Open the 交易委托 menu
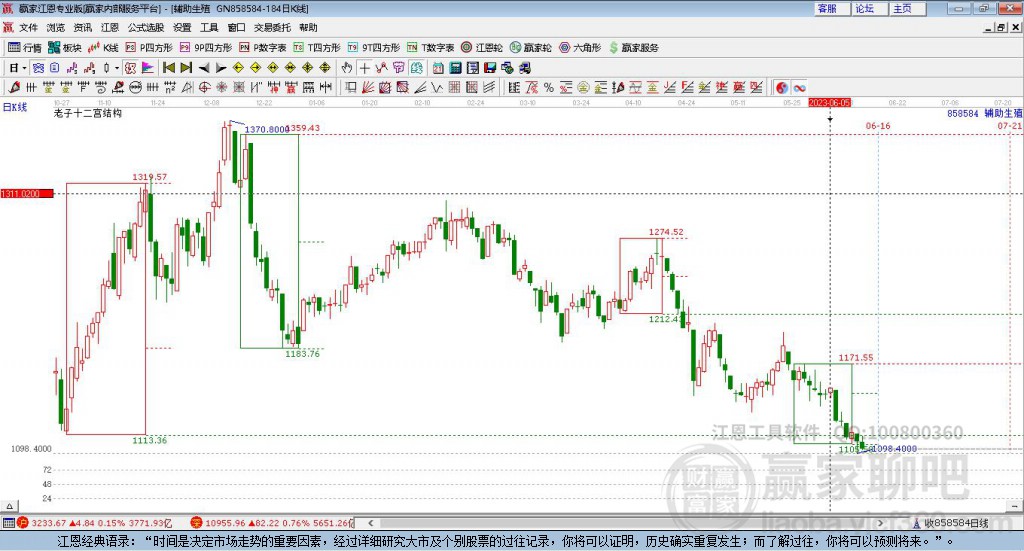This screenshot has height=551, width=1024. tap(272, 27)
